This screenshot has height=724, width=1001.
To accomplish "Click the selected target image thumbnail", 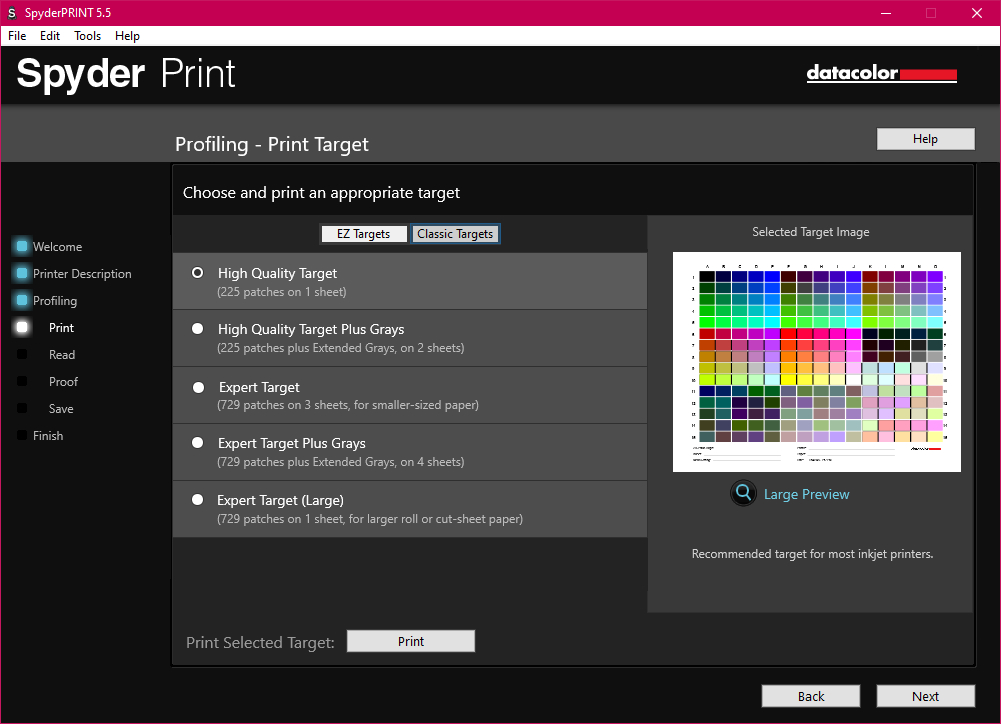I will click(817, 362).
